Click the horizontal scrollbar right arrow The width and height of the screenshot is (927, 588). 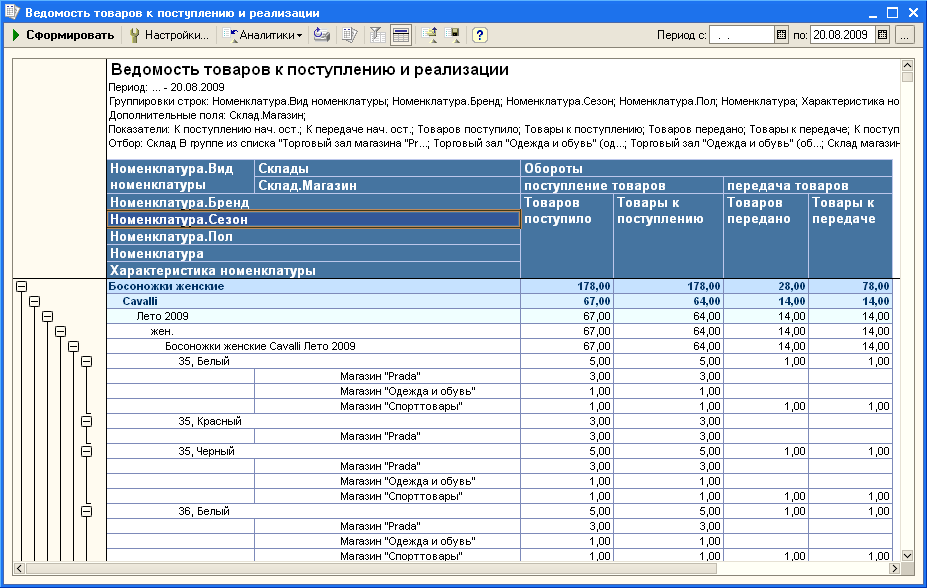894,568
